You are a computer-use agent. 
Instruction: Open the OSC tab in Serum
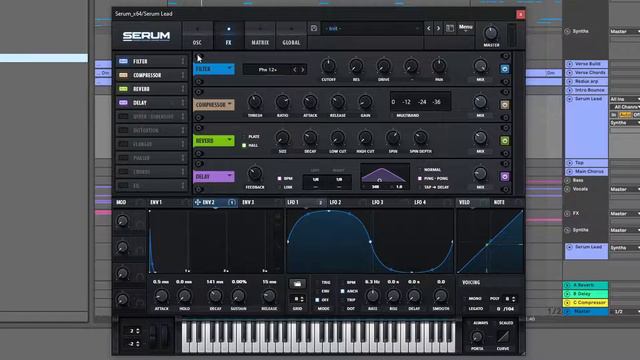(x=197, y=36)
